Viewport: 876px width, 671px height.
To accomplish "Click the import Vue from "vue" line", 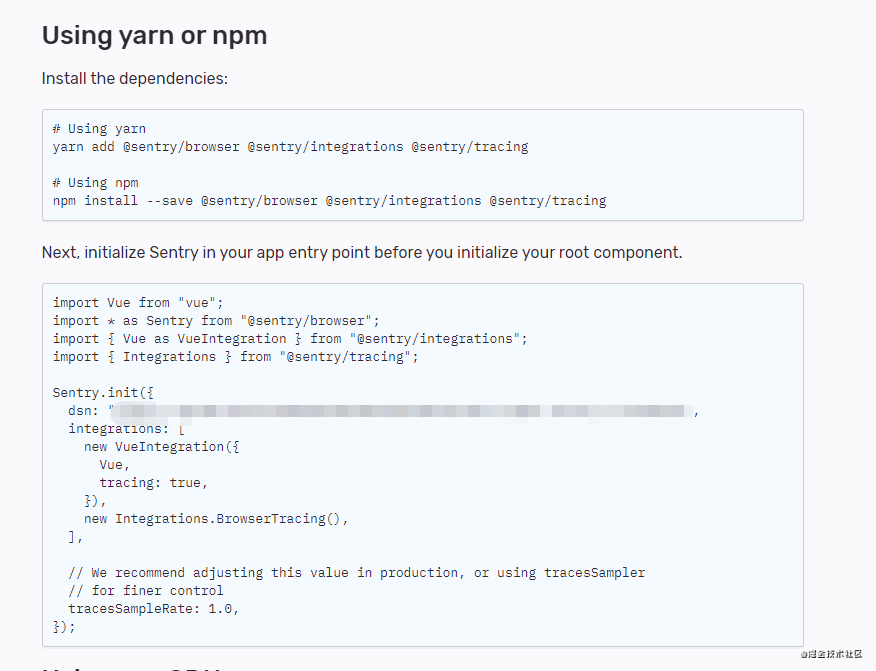I will click(x=138, y=302).
